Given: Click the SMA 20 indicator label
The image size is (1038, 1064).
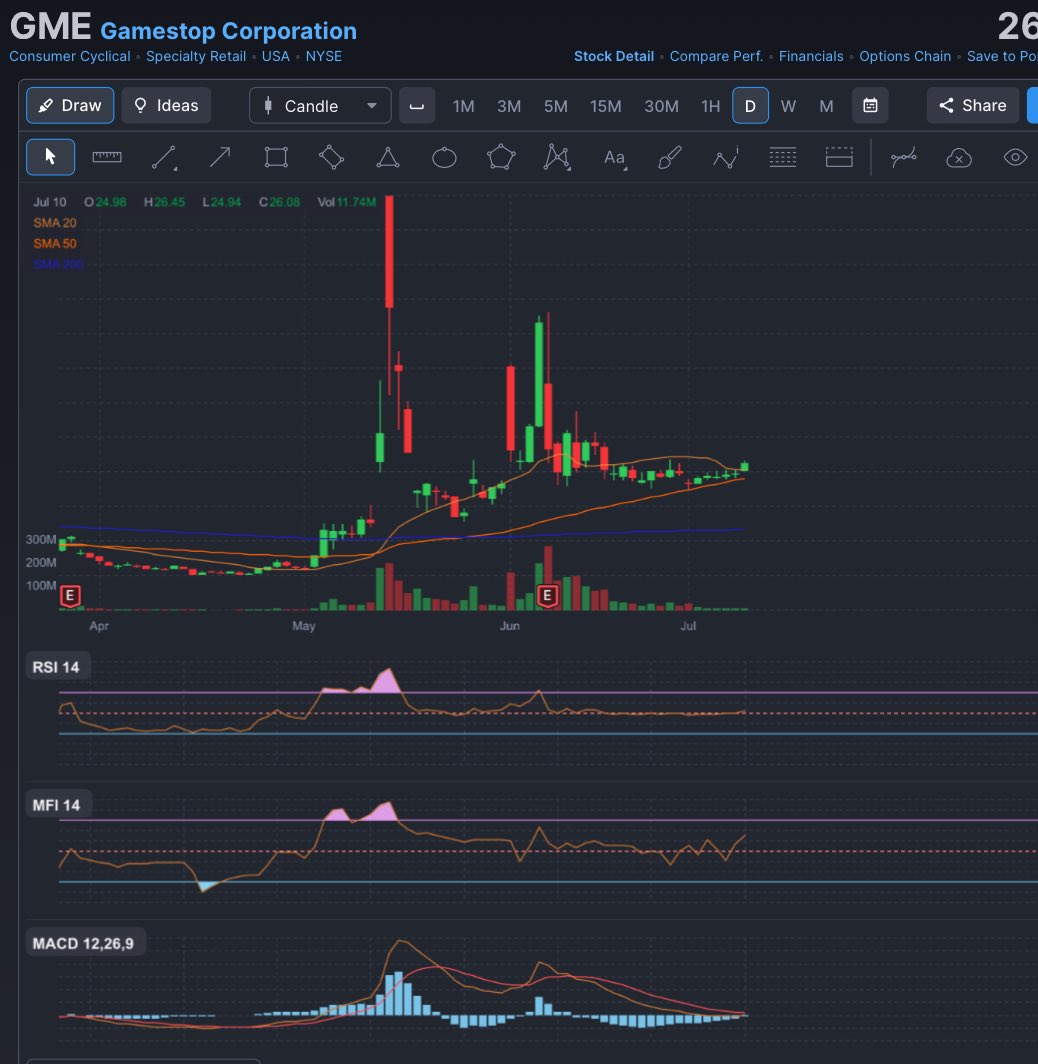Looking at the screenshot, I should [x=55, y=223].
